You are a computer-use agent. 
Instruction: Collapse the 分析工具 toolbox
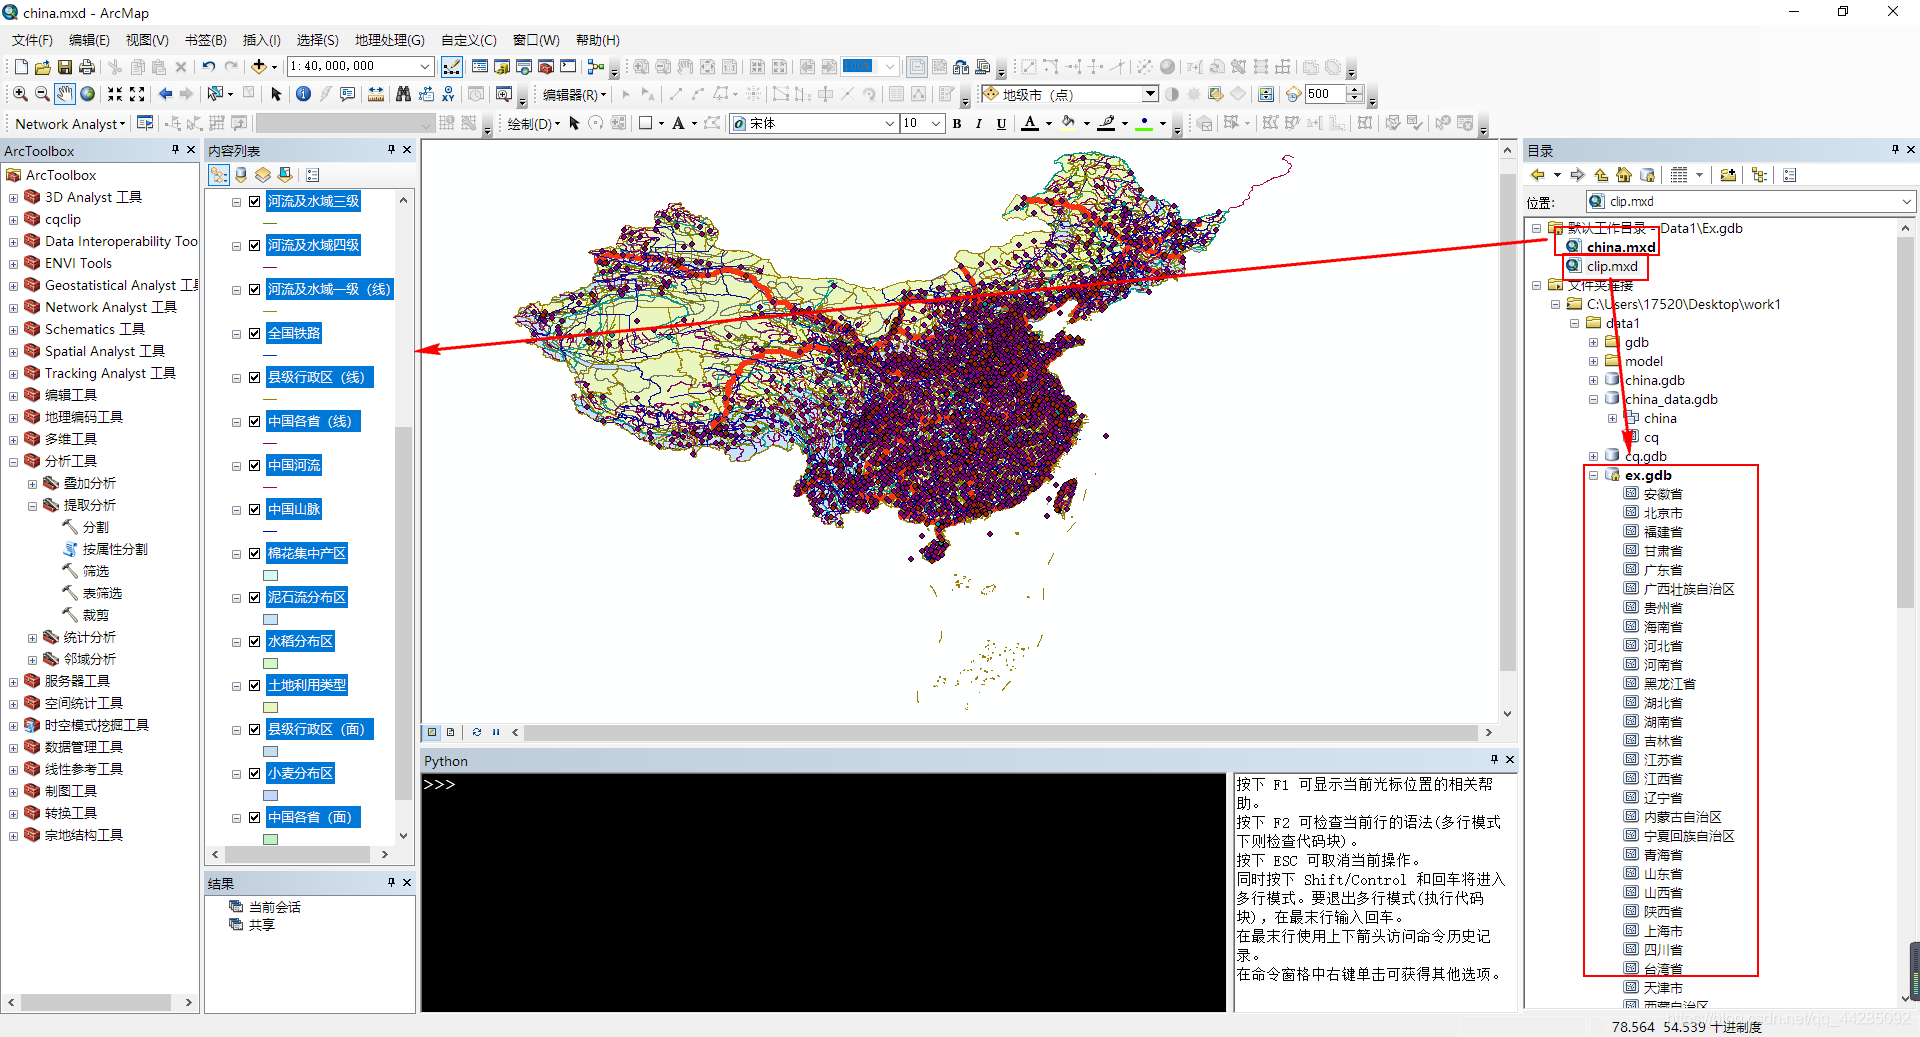click(x=13, y=462)
